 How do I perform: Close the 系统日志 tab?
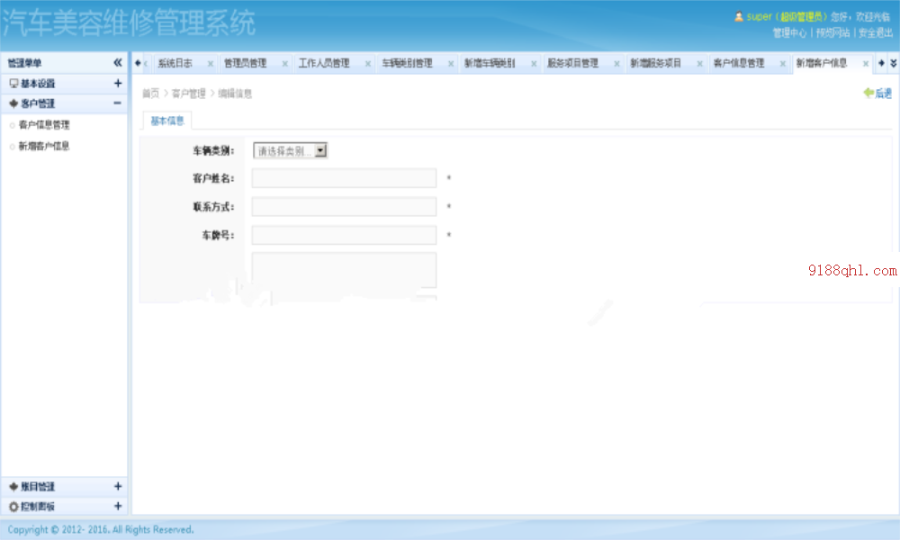(210, 64)
